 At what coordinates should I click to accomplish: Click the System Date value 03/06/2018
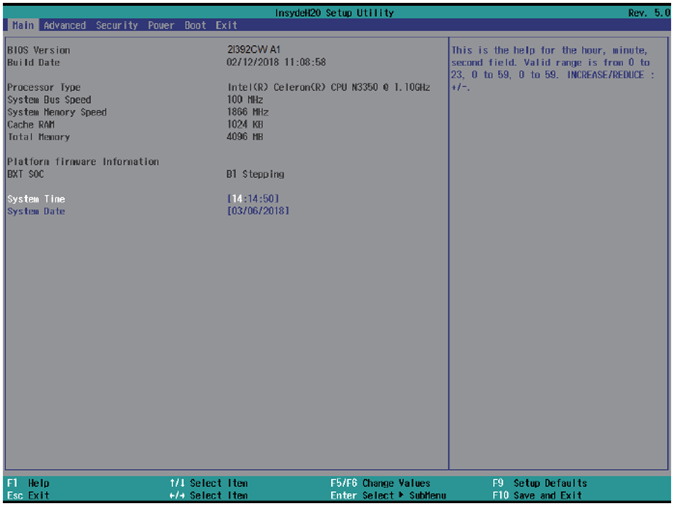point(258,211)
